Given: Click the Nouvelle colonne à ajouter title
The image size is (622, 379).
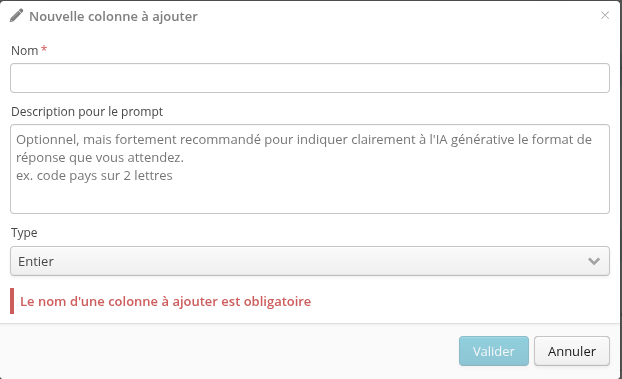Looking at the screenshot, I should [x=113, y=16].
